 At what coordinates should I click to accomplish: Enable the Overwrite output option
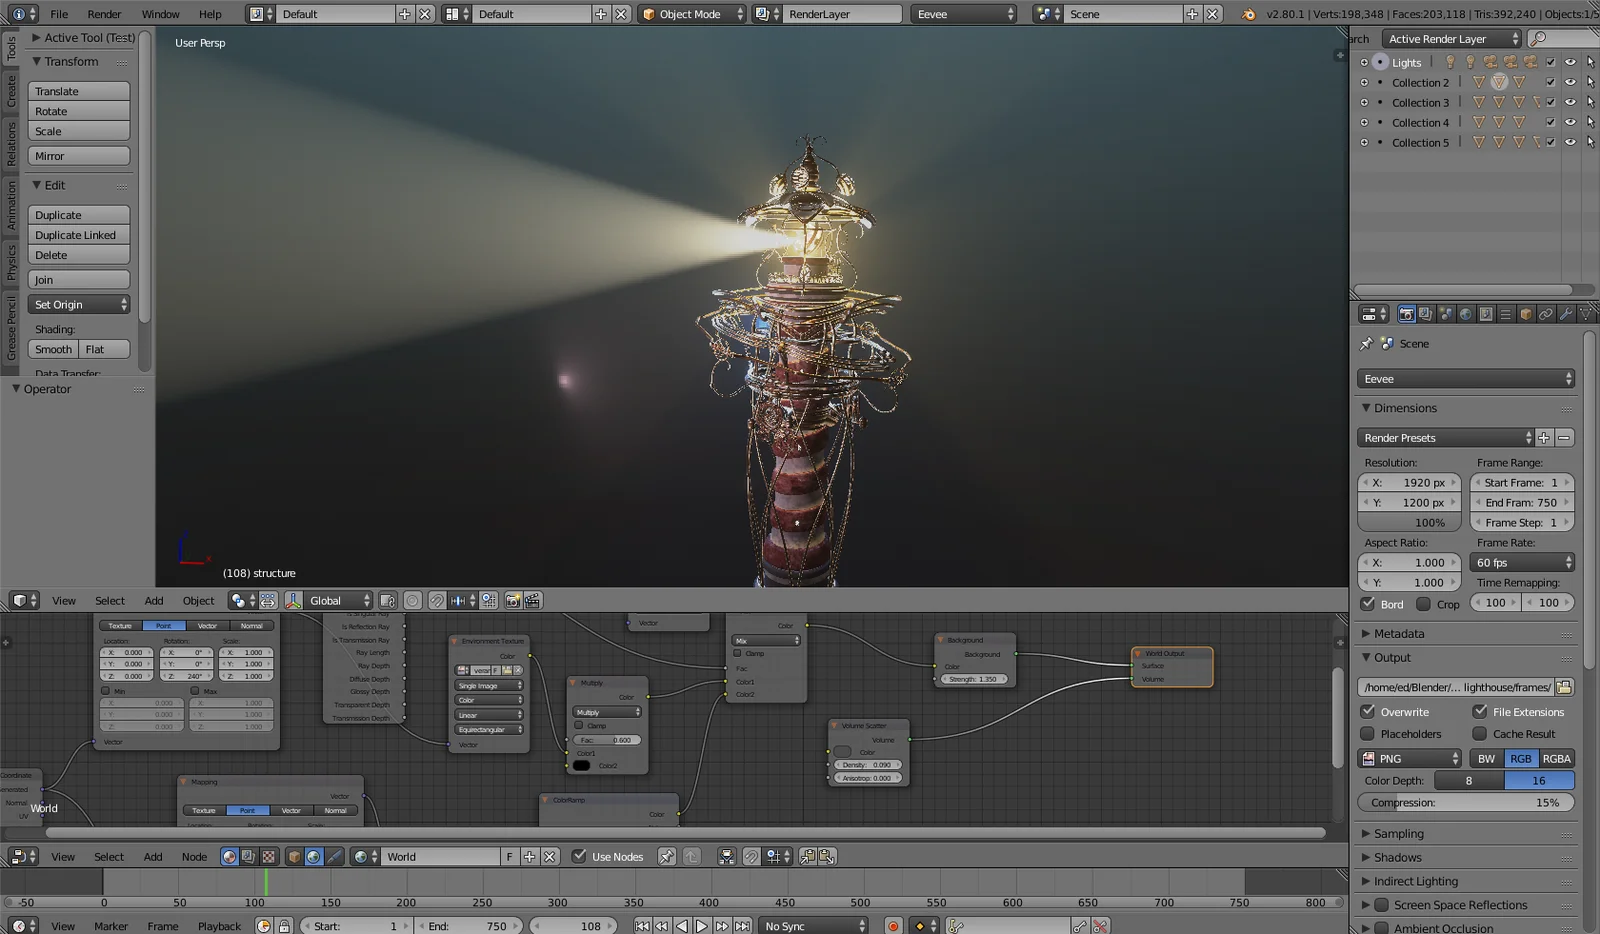pyautogui.click(x=1368, y=711)
